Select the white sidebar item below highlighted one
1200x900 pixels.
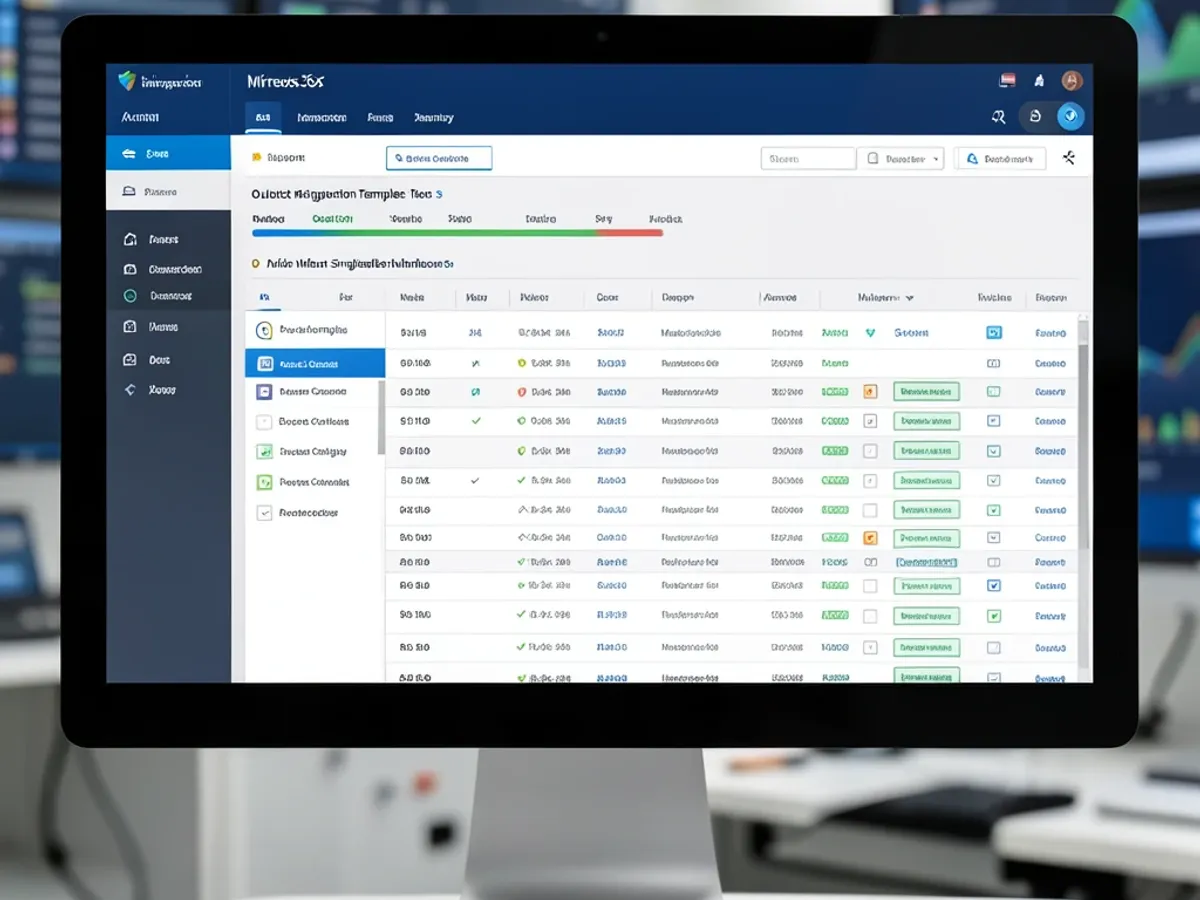pyautogui.click(x=168, y=191)
